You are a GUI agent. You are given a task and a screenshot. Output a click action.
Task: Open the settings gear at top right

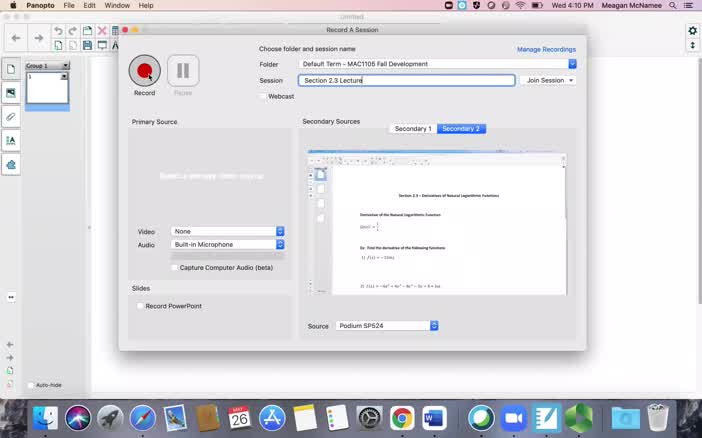pyautogui.click(x=692, y=31)
